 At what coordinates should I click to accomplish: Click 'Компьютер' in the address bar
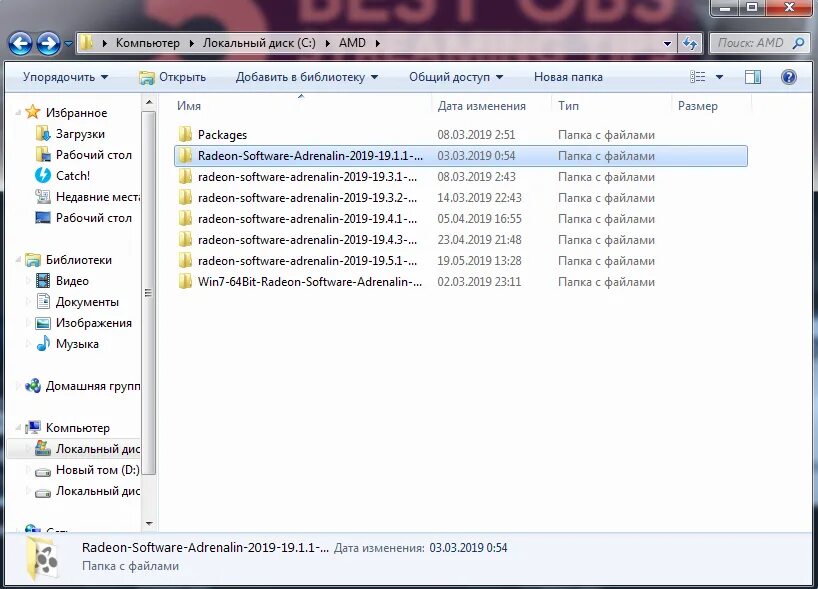pyautogui.click(x=148, y=43)
